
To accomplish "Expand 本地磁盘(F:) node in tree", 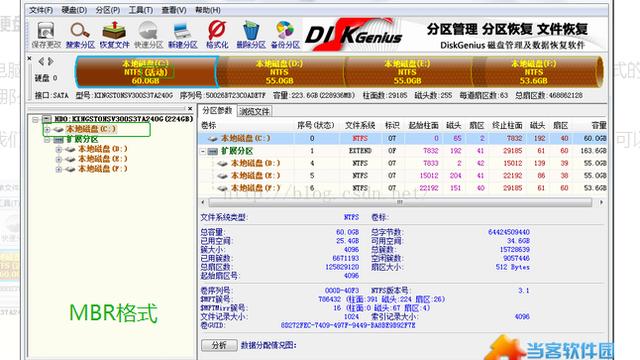I will coord(59,169).
